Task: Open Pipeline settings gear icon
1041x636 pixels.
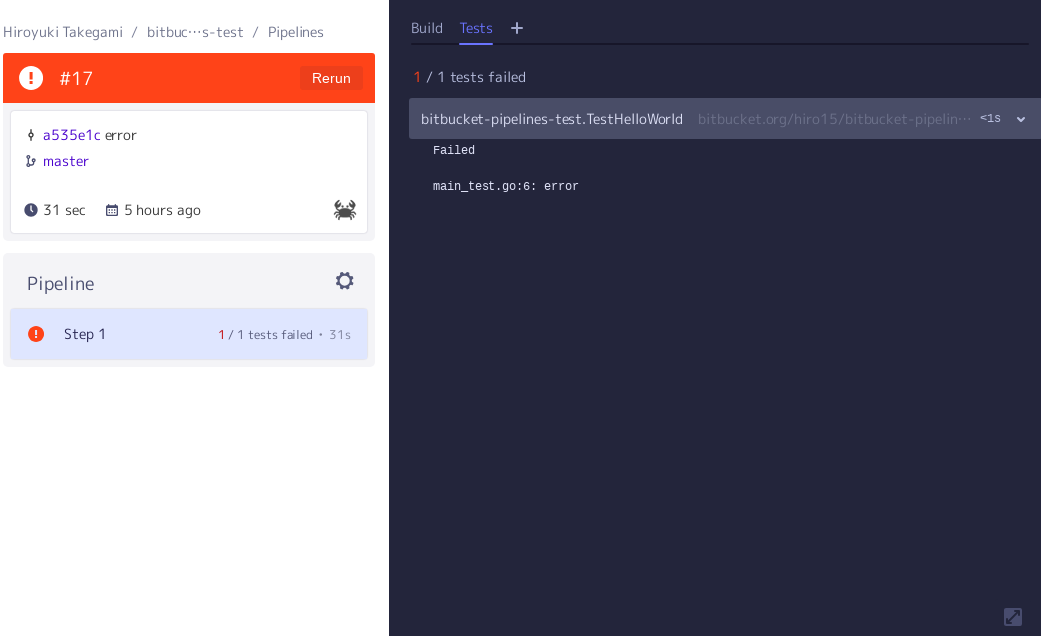Action: (x=345, y=281)
